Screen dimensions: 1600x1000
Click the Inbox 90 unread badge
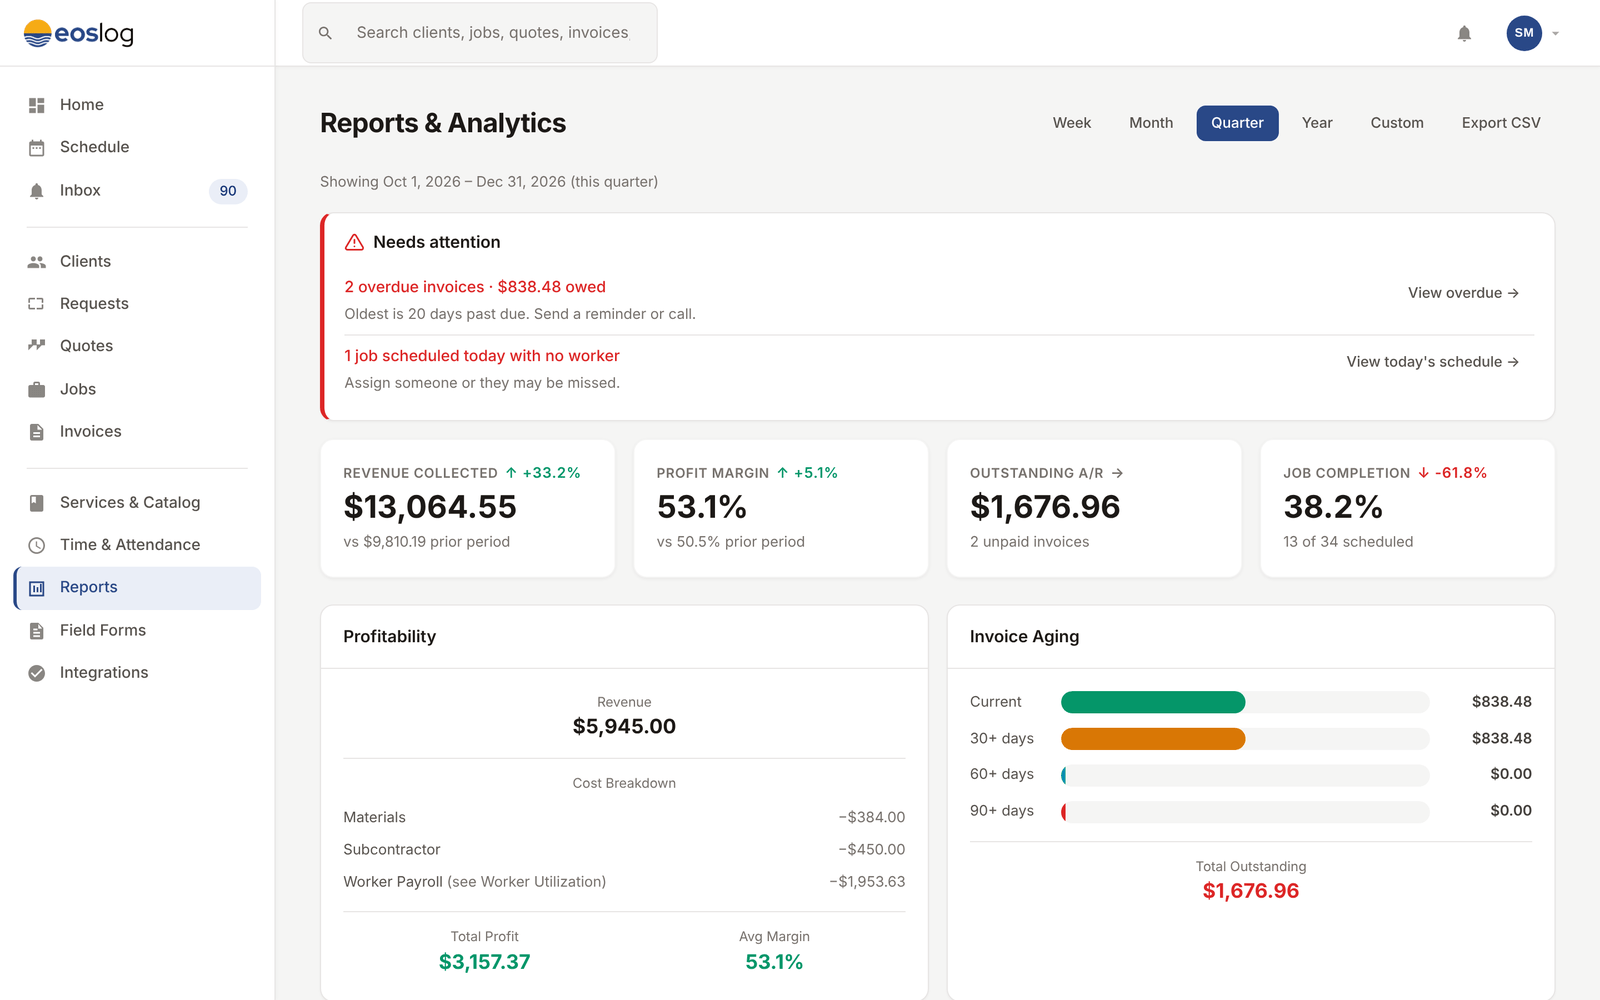tap(228, 191)
